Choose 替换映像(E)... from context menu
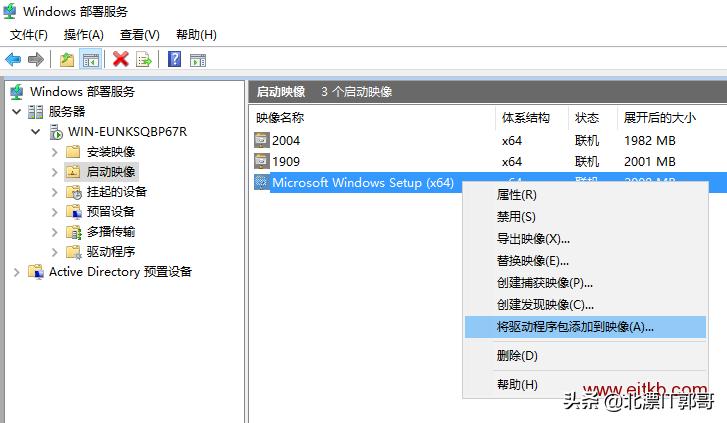The width and height of the screenshot is (727, 423). tap(585, 261)
